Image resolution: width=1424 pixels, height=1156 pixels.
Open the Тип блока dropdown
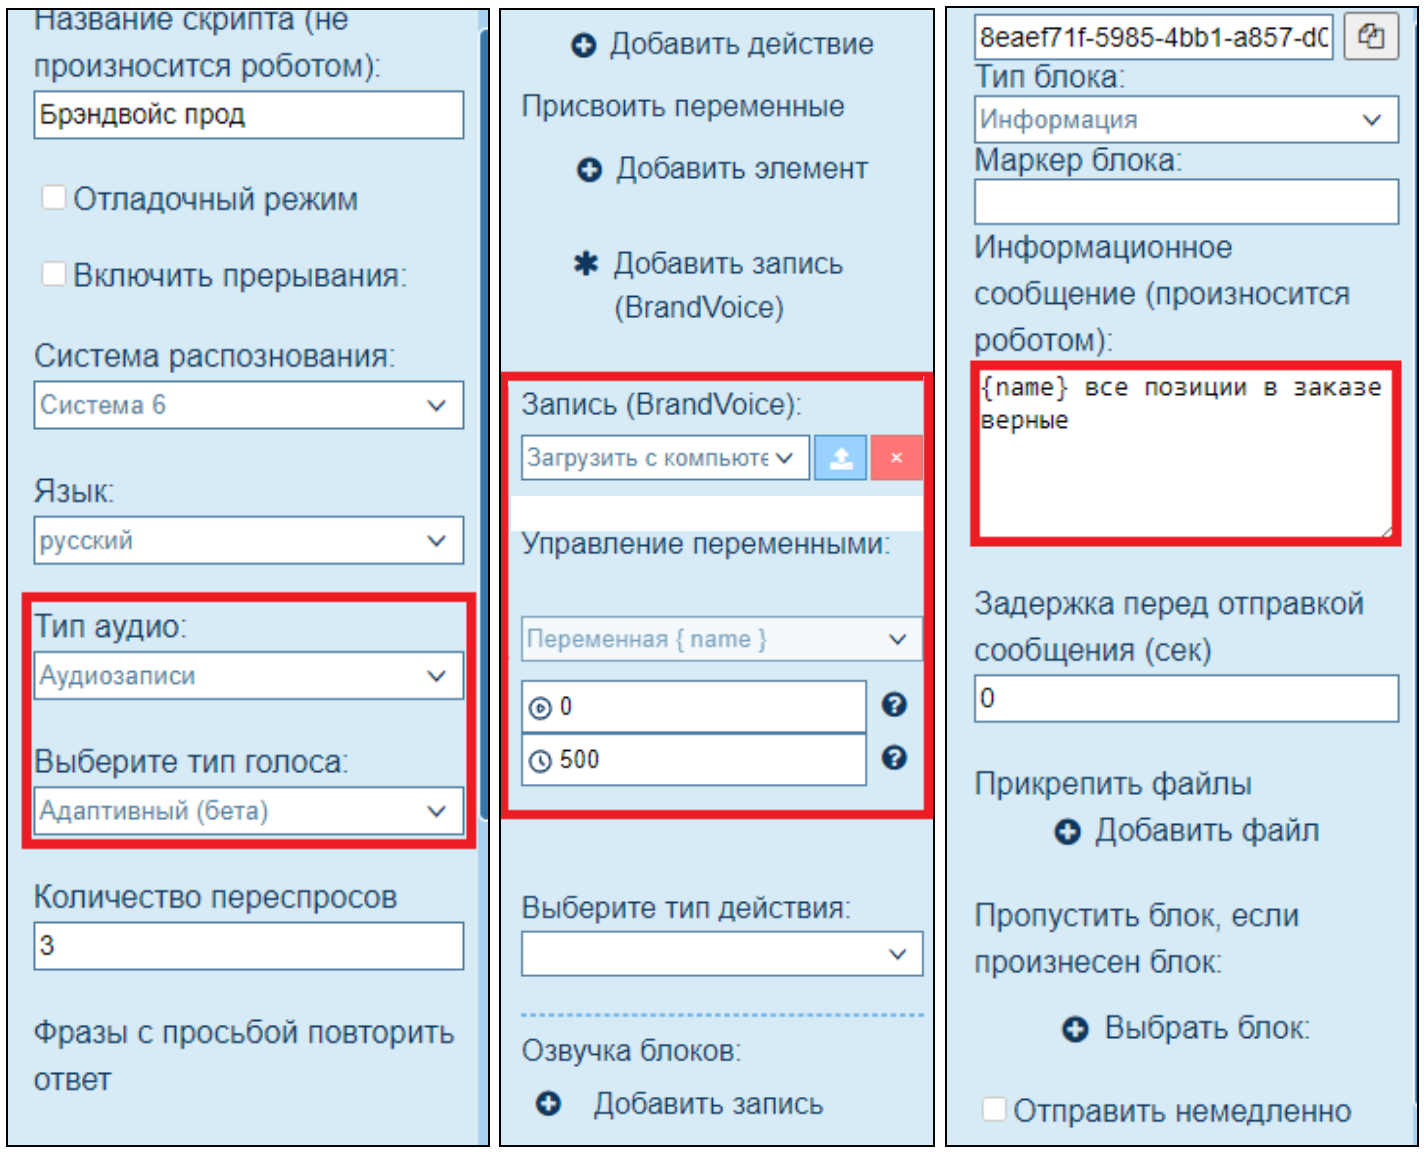click(1186, 120)
